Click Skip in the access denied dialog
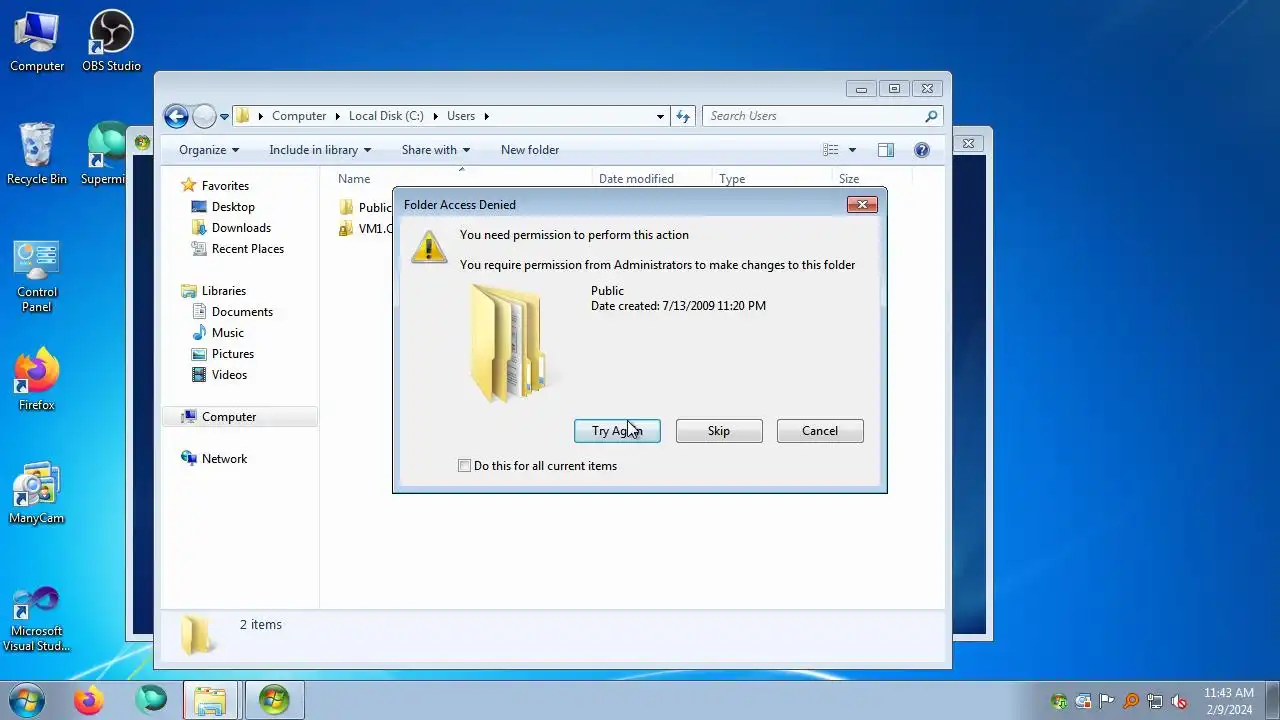1280x720 pixels. [x=719, y=431]
